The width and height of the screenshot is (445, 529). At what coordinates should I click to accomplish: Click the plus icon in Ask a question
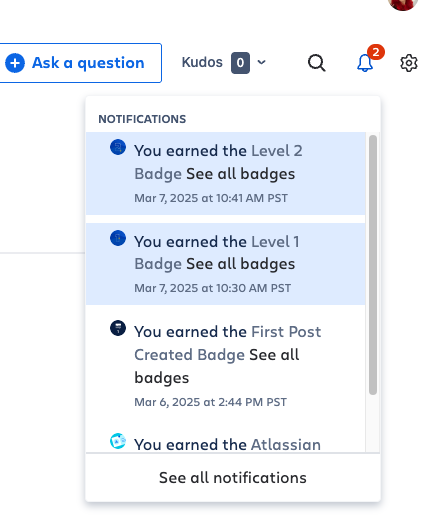click(x=15, y=63)
